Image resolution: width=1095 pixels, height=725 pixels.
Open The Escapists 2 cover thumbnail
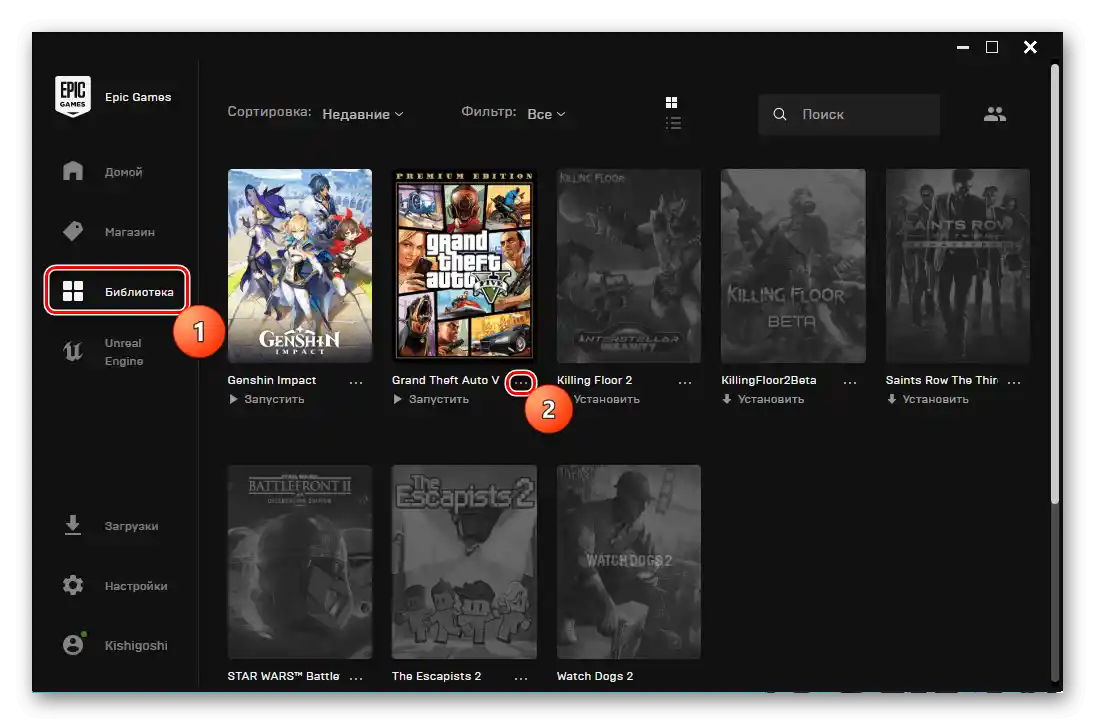(464, 562)
